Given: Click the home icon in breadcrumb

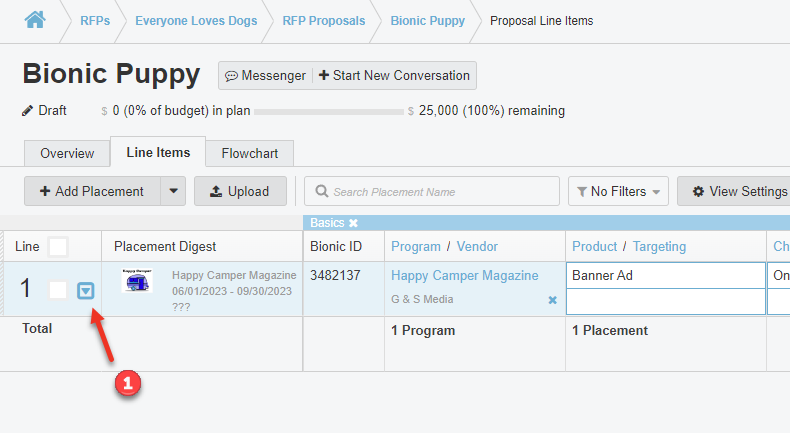Looking at the screenshot, I should tap(35, 20).
